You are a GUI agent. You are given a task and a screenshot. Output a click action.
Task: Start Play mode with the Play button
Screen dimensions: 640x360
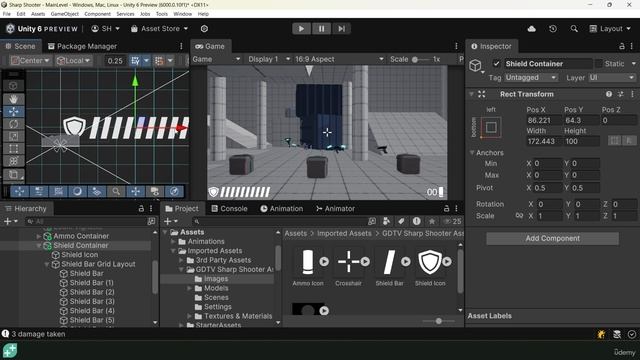301,29
